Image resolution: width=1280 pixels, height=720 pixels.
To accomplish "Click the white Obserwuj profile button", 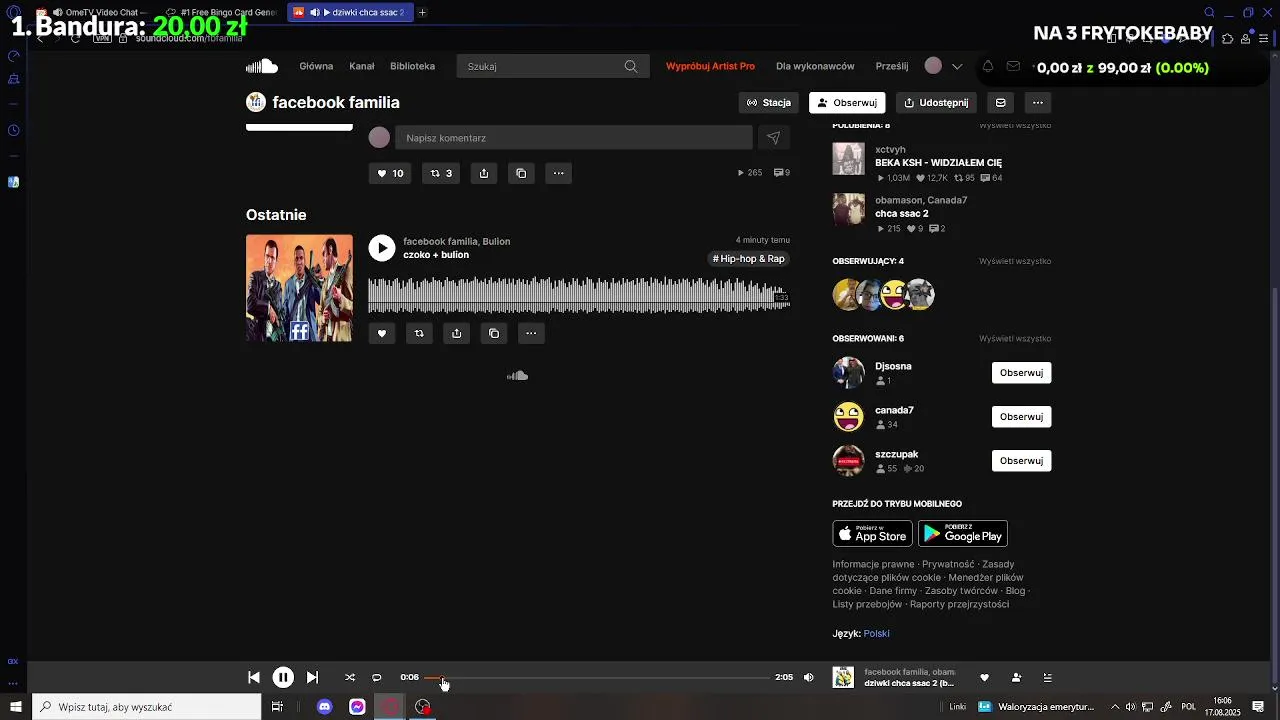I will (x=847, y=102).
